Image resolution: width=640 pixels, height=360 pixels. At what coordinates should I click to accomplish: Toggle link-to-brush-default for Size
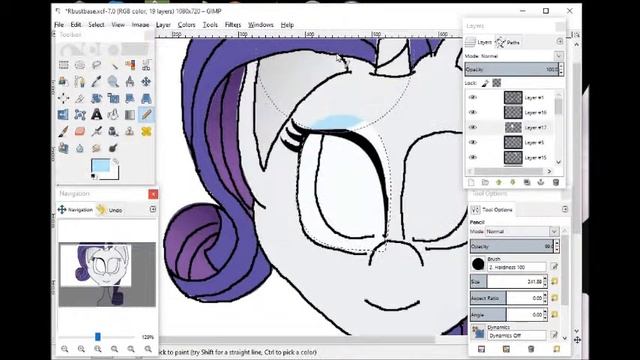point(555,282)
